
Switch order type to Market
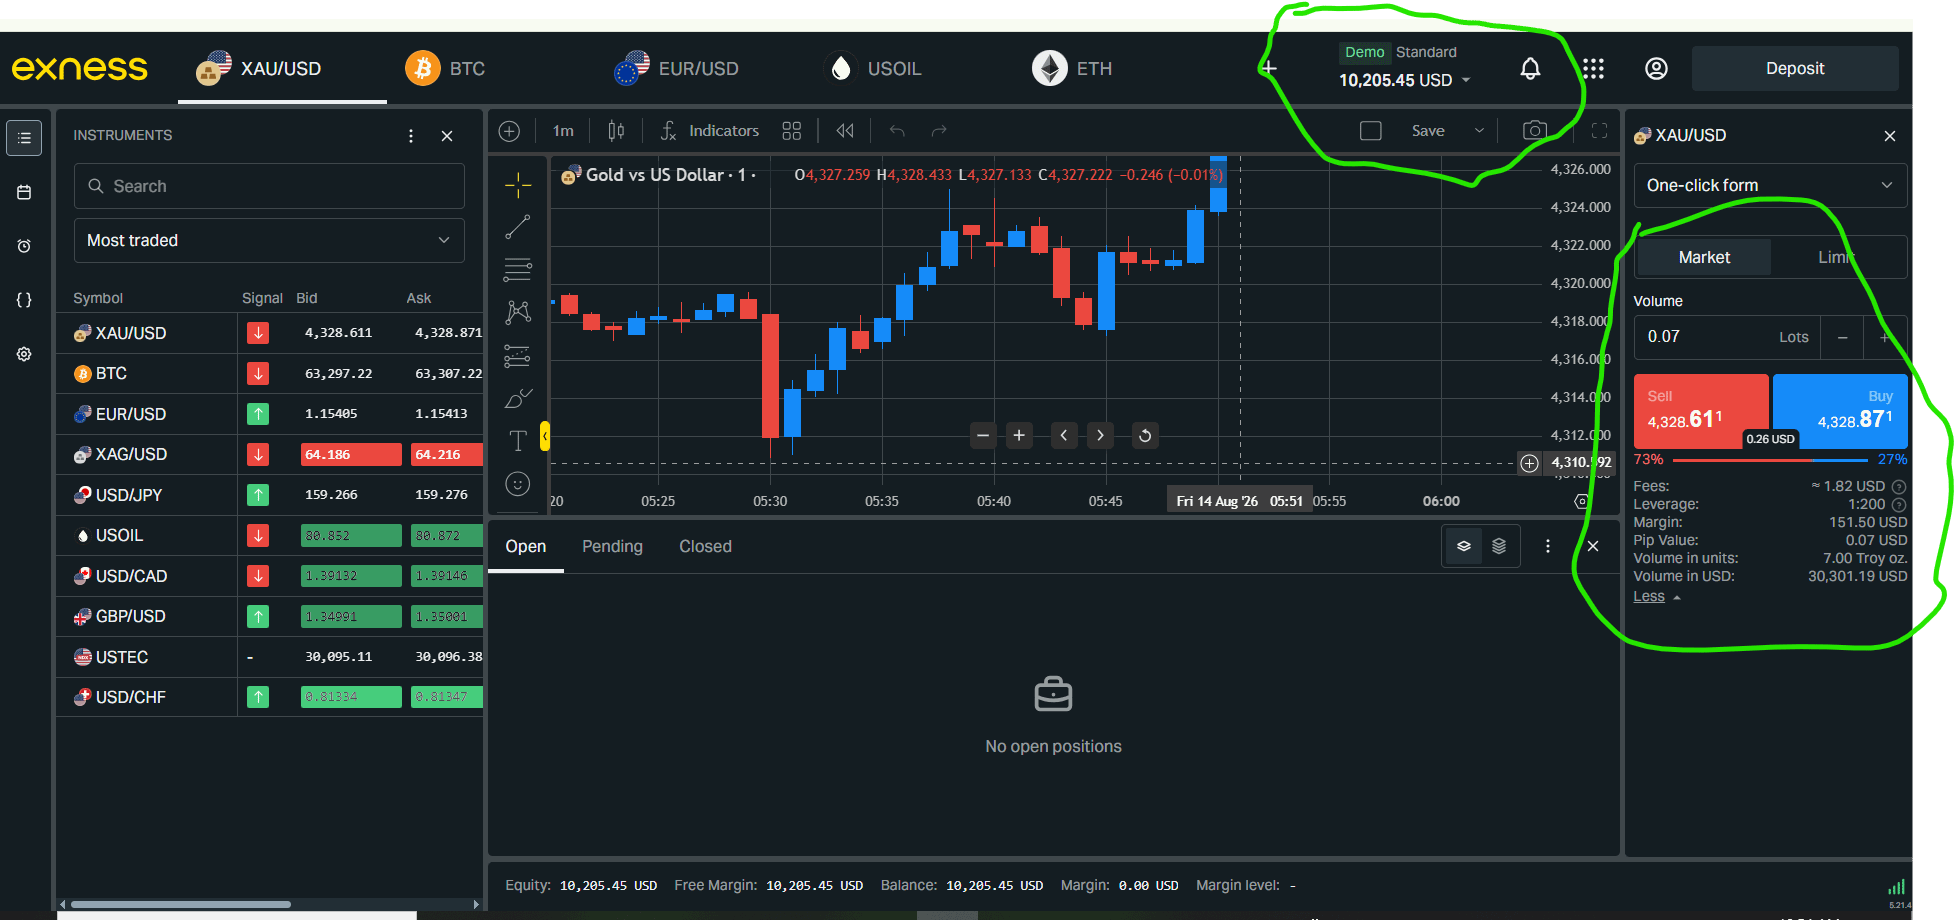tap(1704, 258)
